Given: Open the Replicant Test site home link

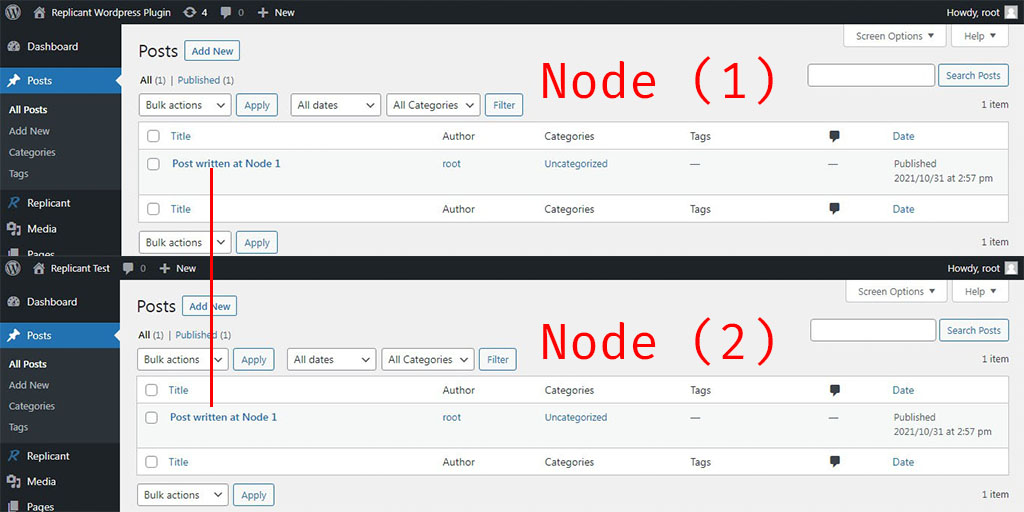Looking at the screenshot, I should pos(72,268).
